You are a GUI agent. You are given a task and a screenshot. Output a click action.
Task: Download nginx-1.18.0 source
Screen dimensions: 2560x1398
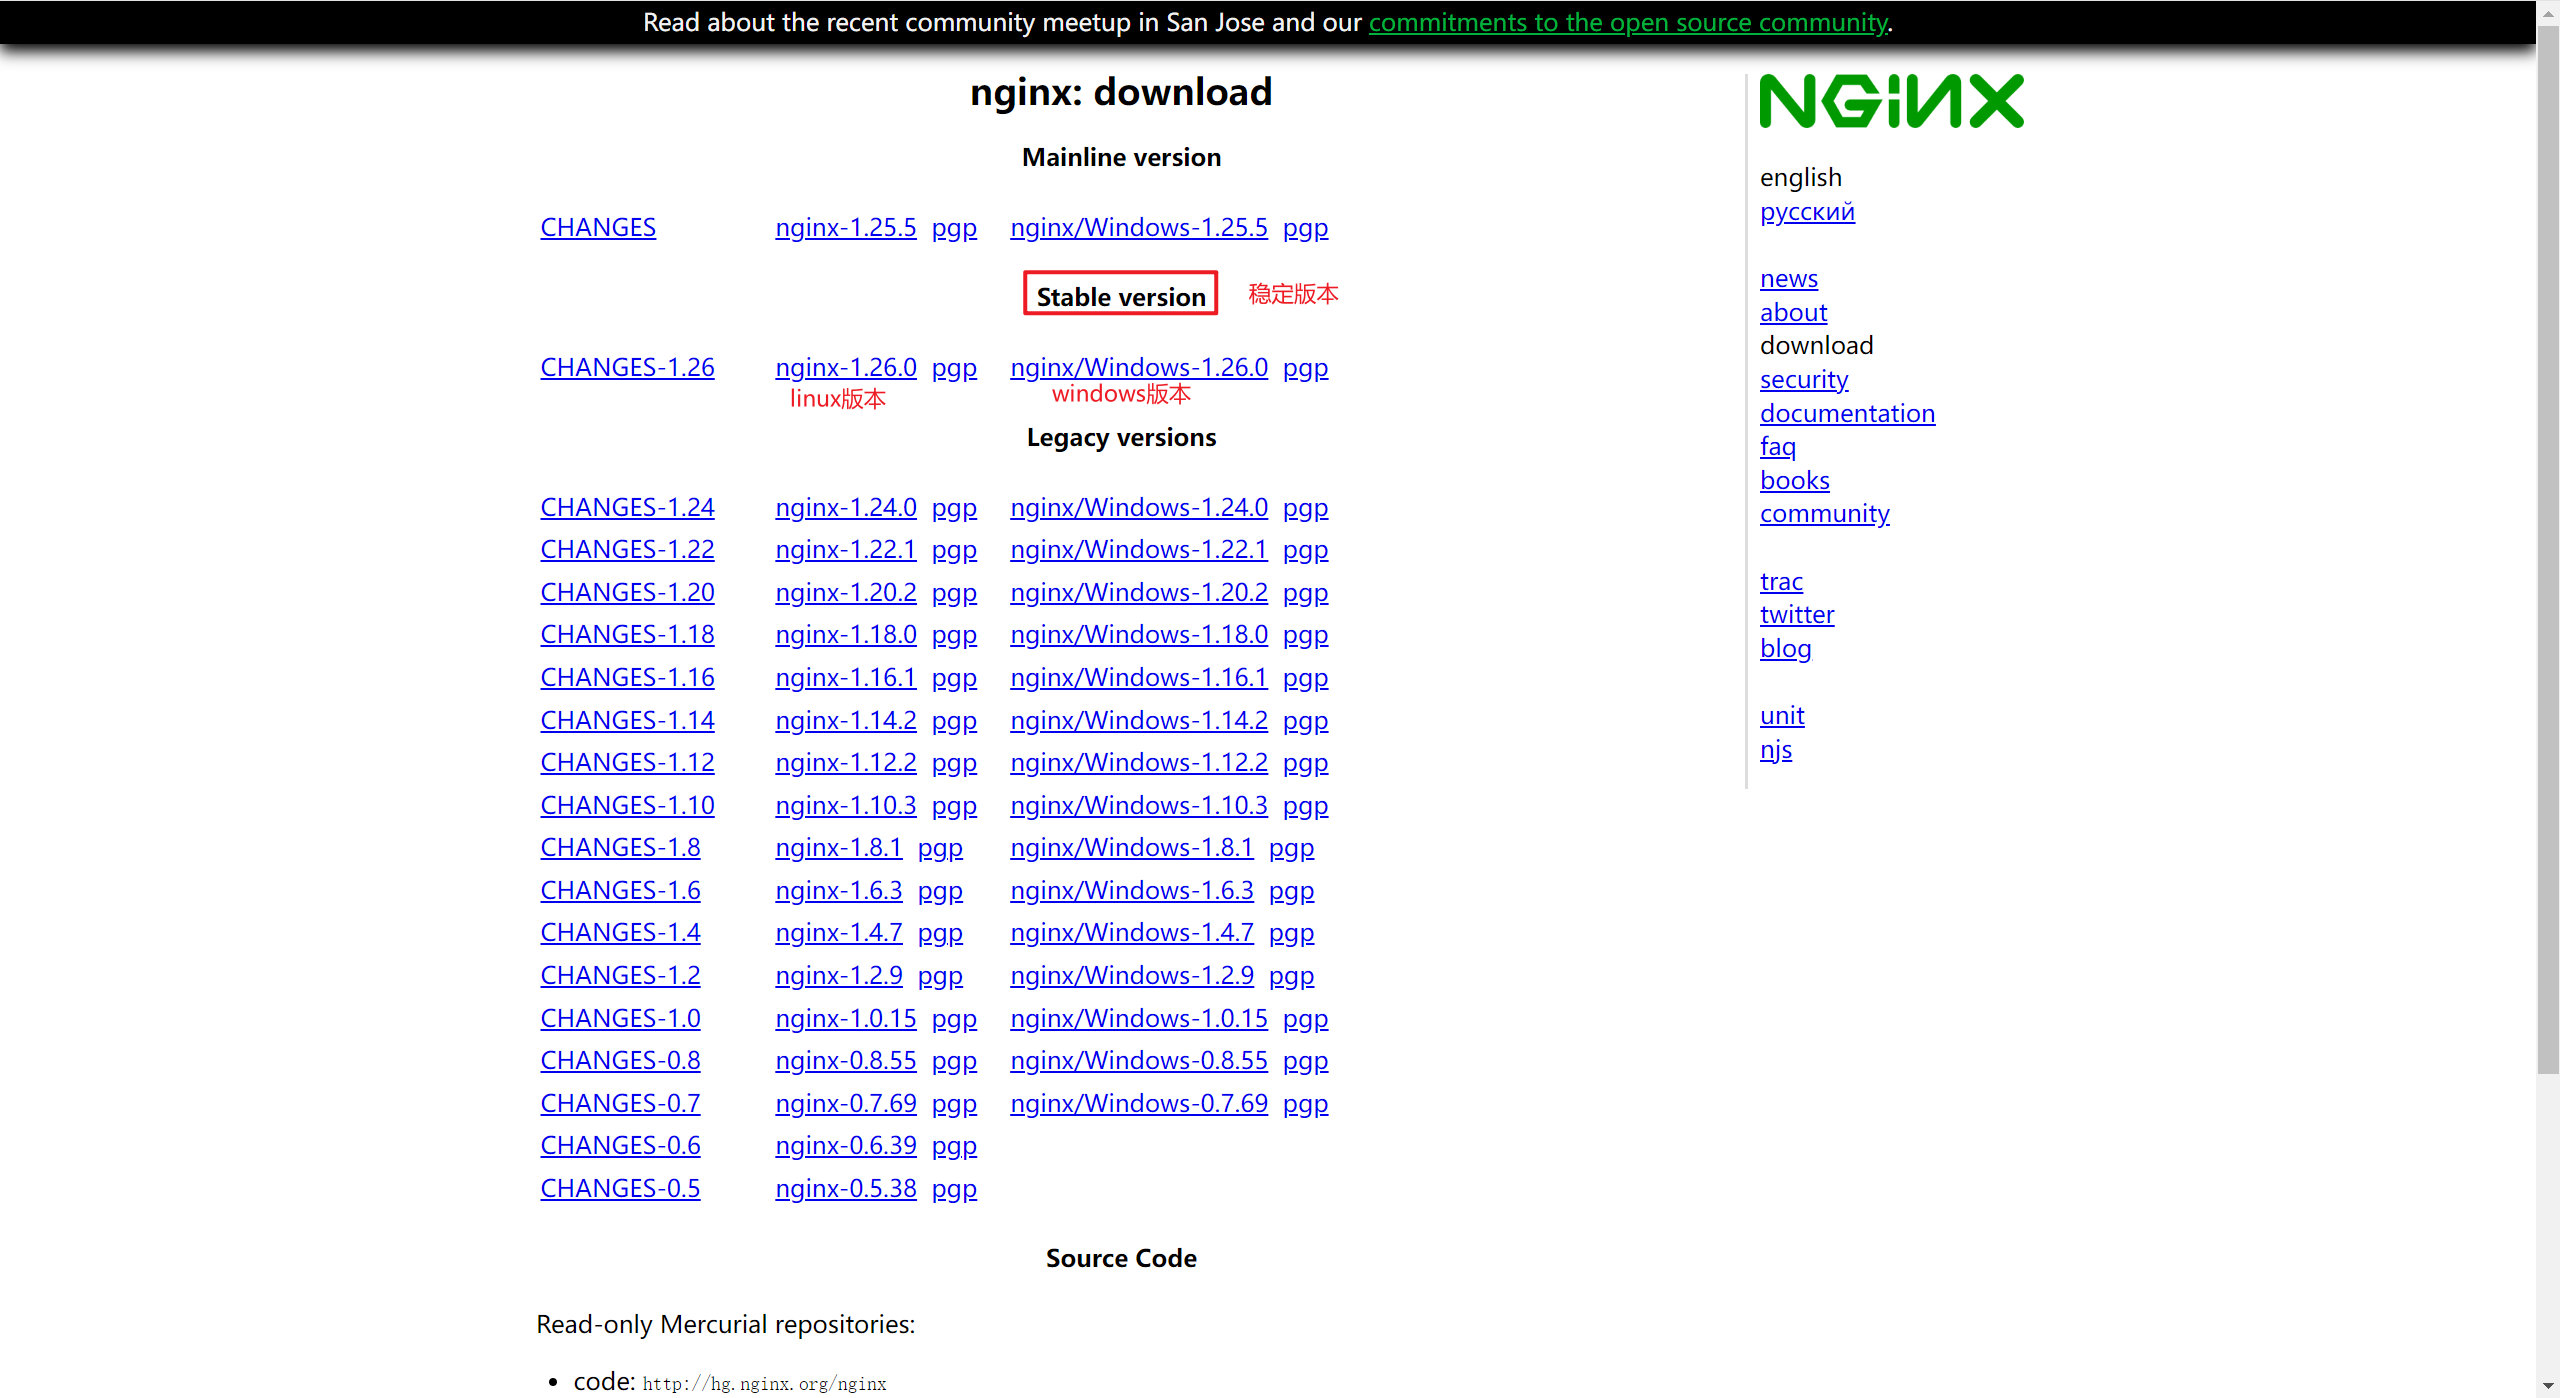pyautogui.click(x=846, y=634)
